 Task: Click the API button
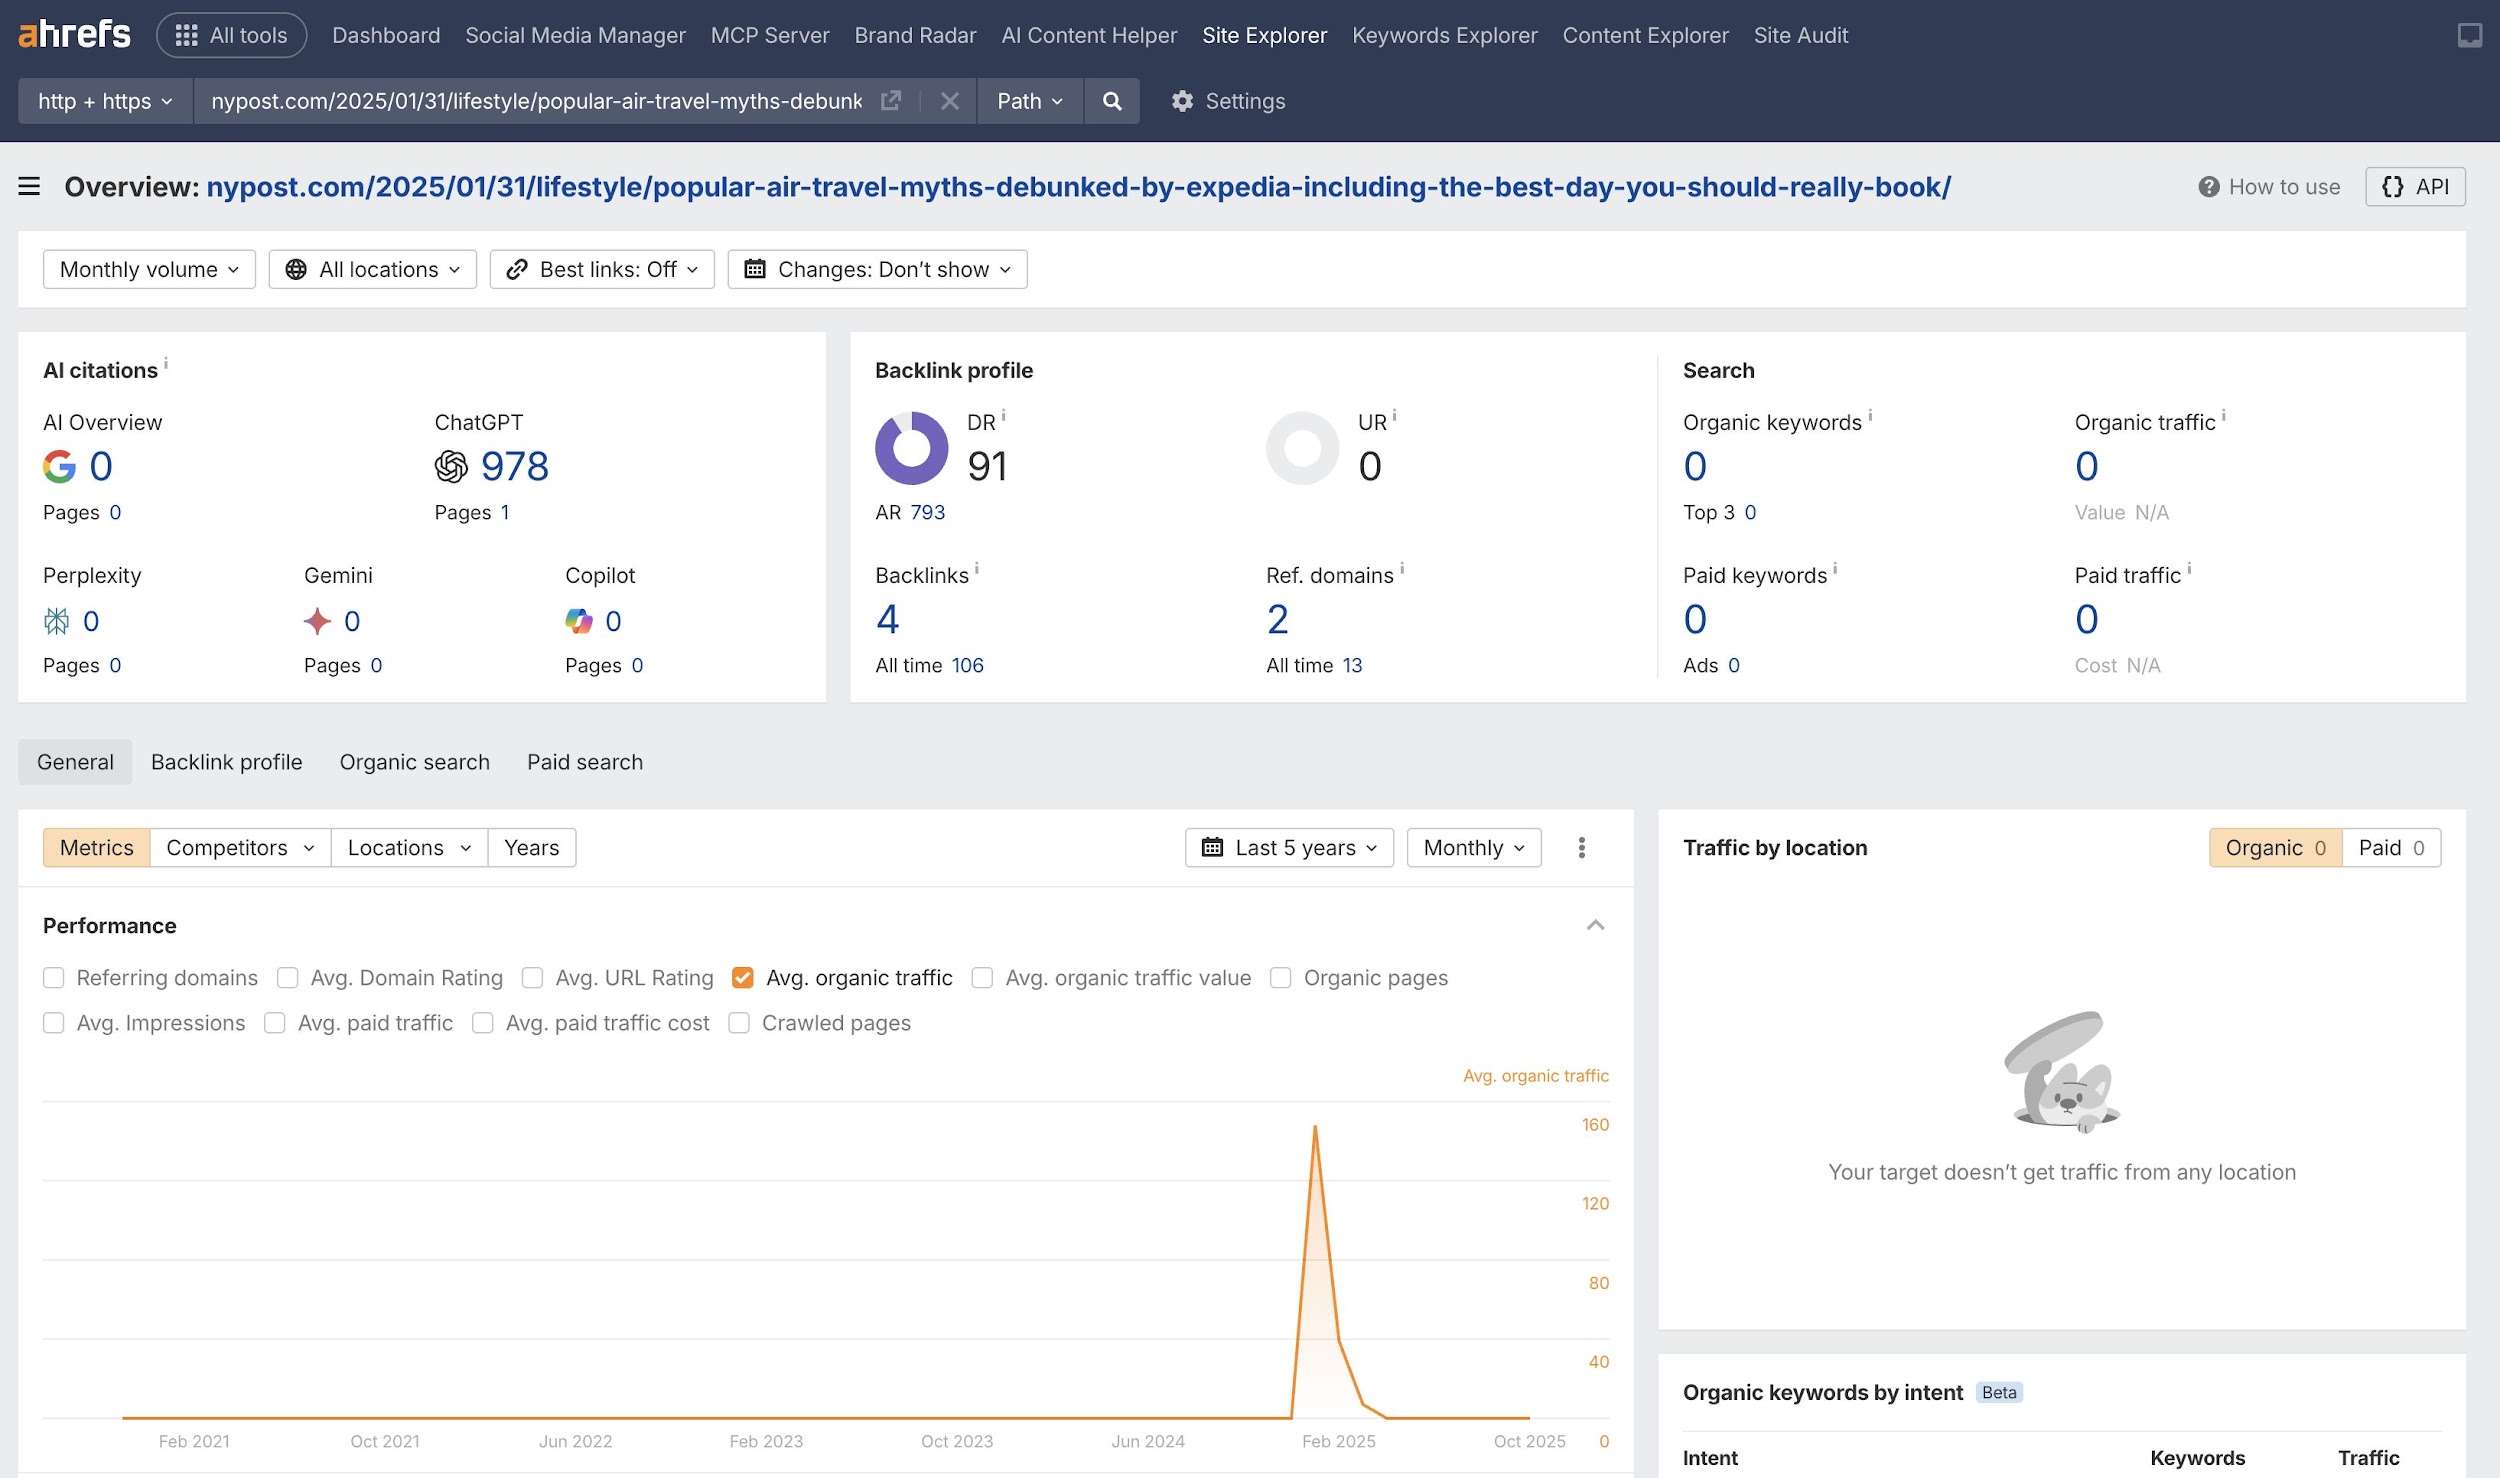click(2414, 187)
